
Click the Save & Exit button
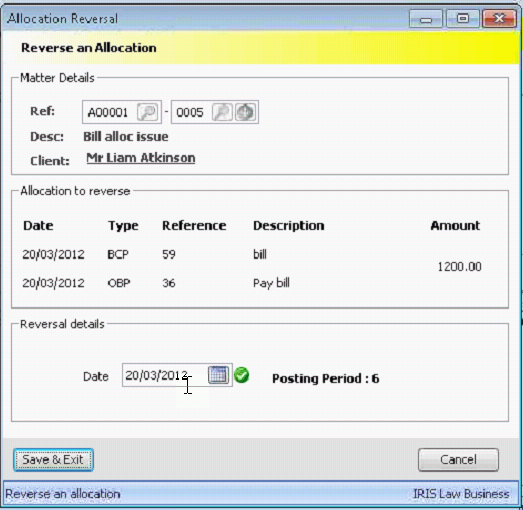(x=53, y=460)
